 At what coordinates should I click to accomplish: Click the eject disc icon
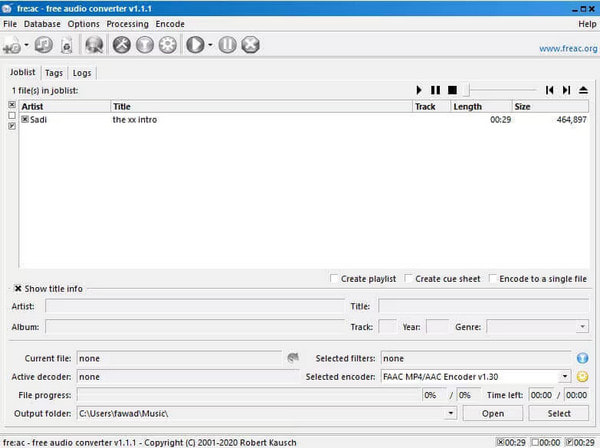[x=583, y=90]
